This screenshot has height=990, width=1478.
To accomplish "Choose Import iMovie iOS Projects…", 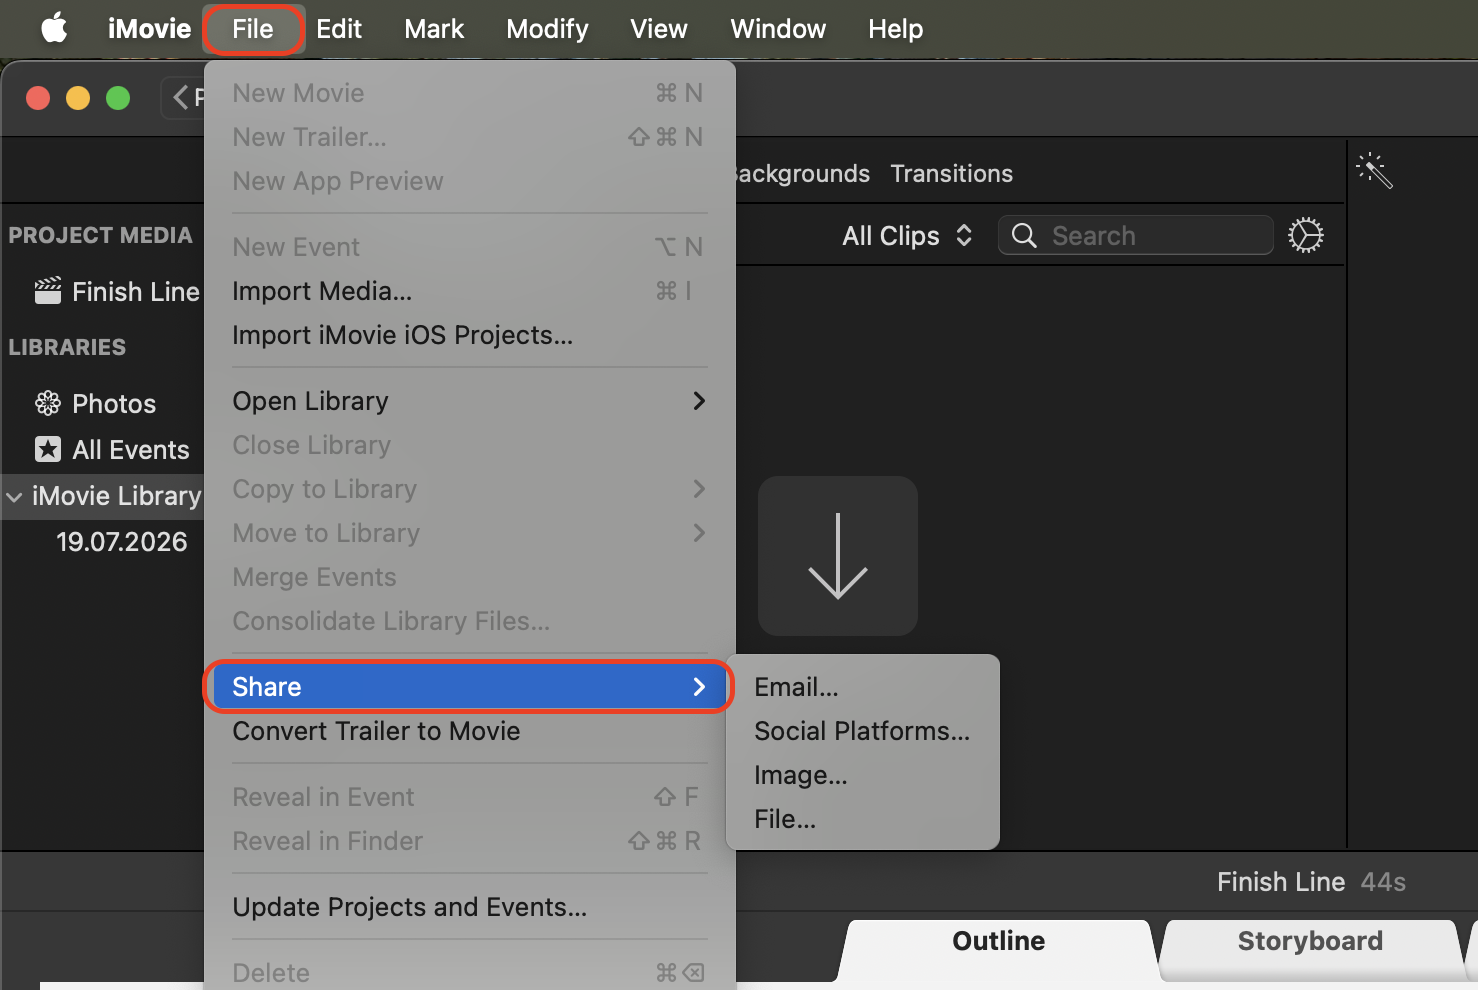I will click(x=470, y=335).
